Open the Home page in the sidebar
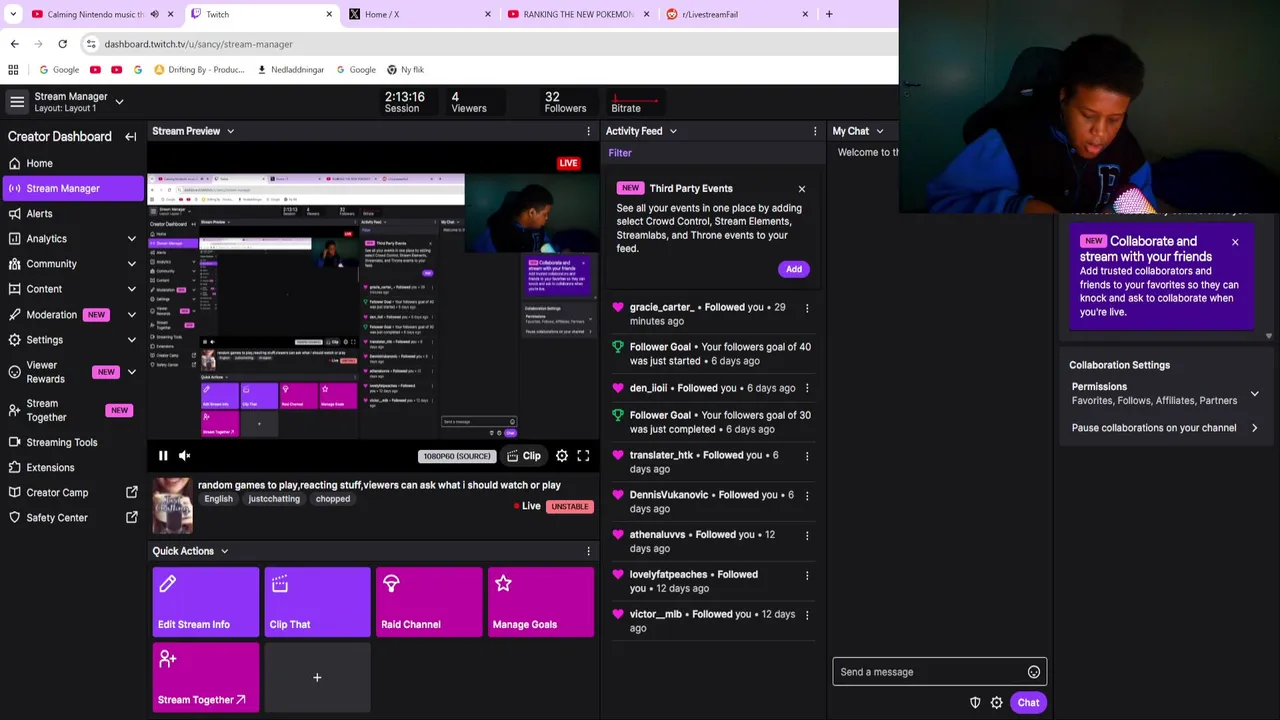 pos(72,163)
